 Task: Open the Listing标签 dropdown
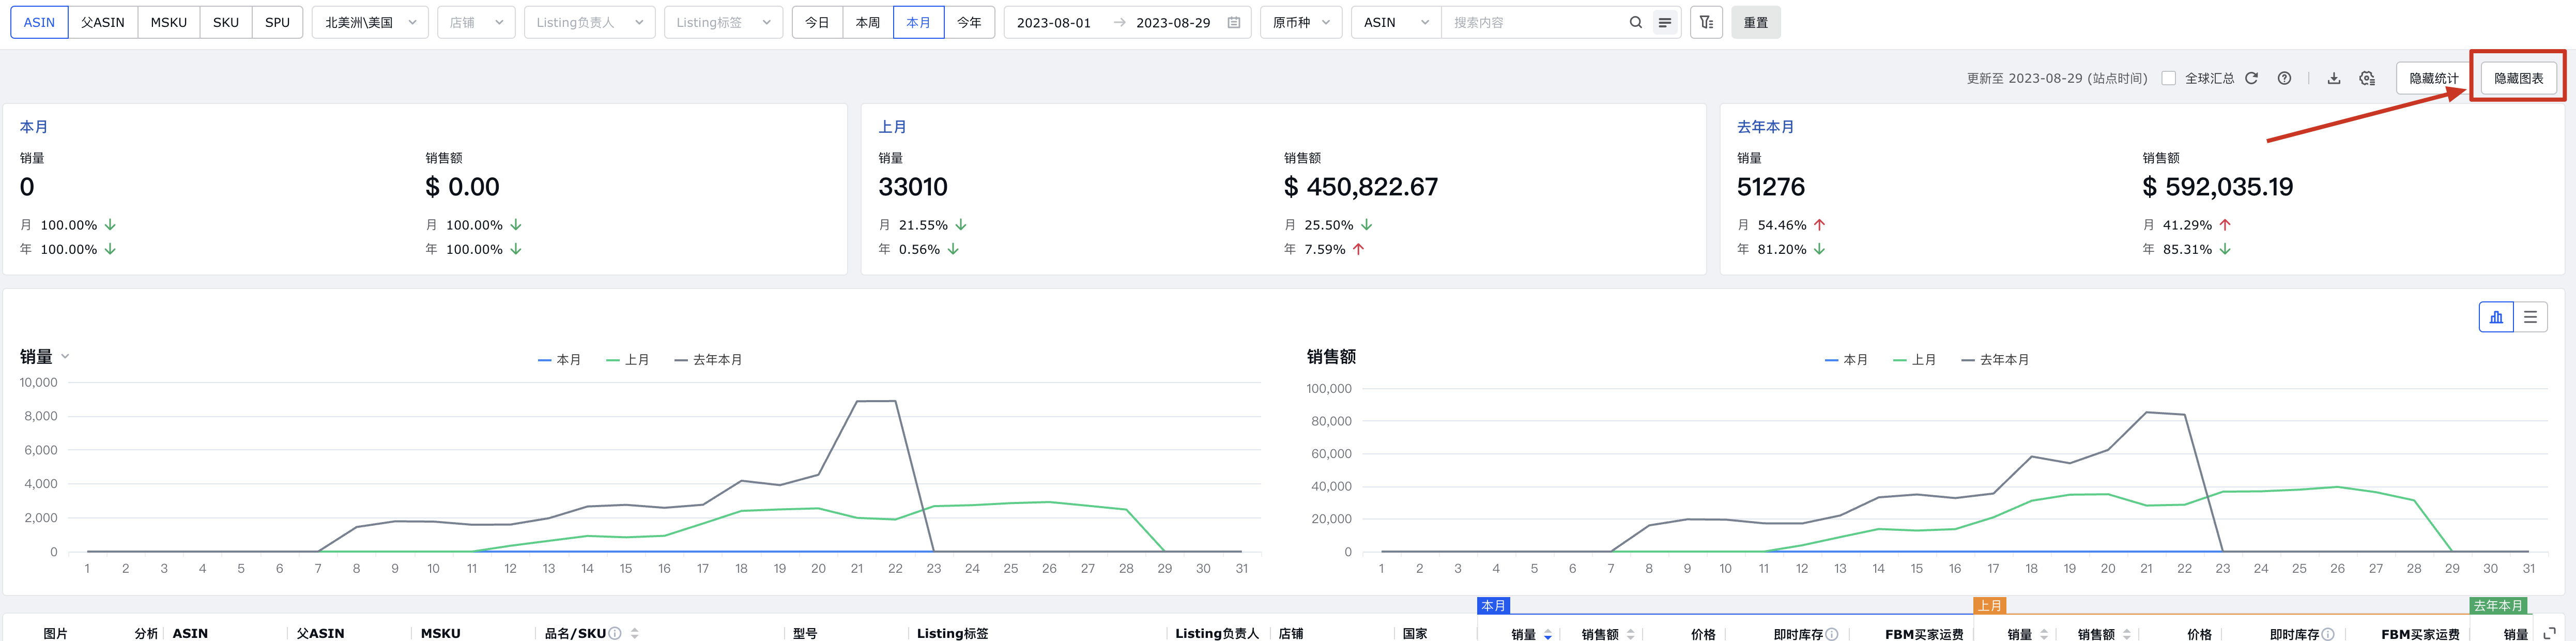tap(723, 22)
